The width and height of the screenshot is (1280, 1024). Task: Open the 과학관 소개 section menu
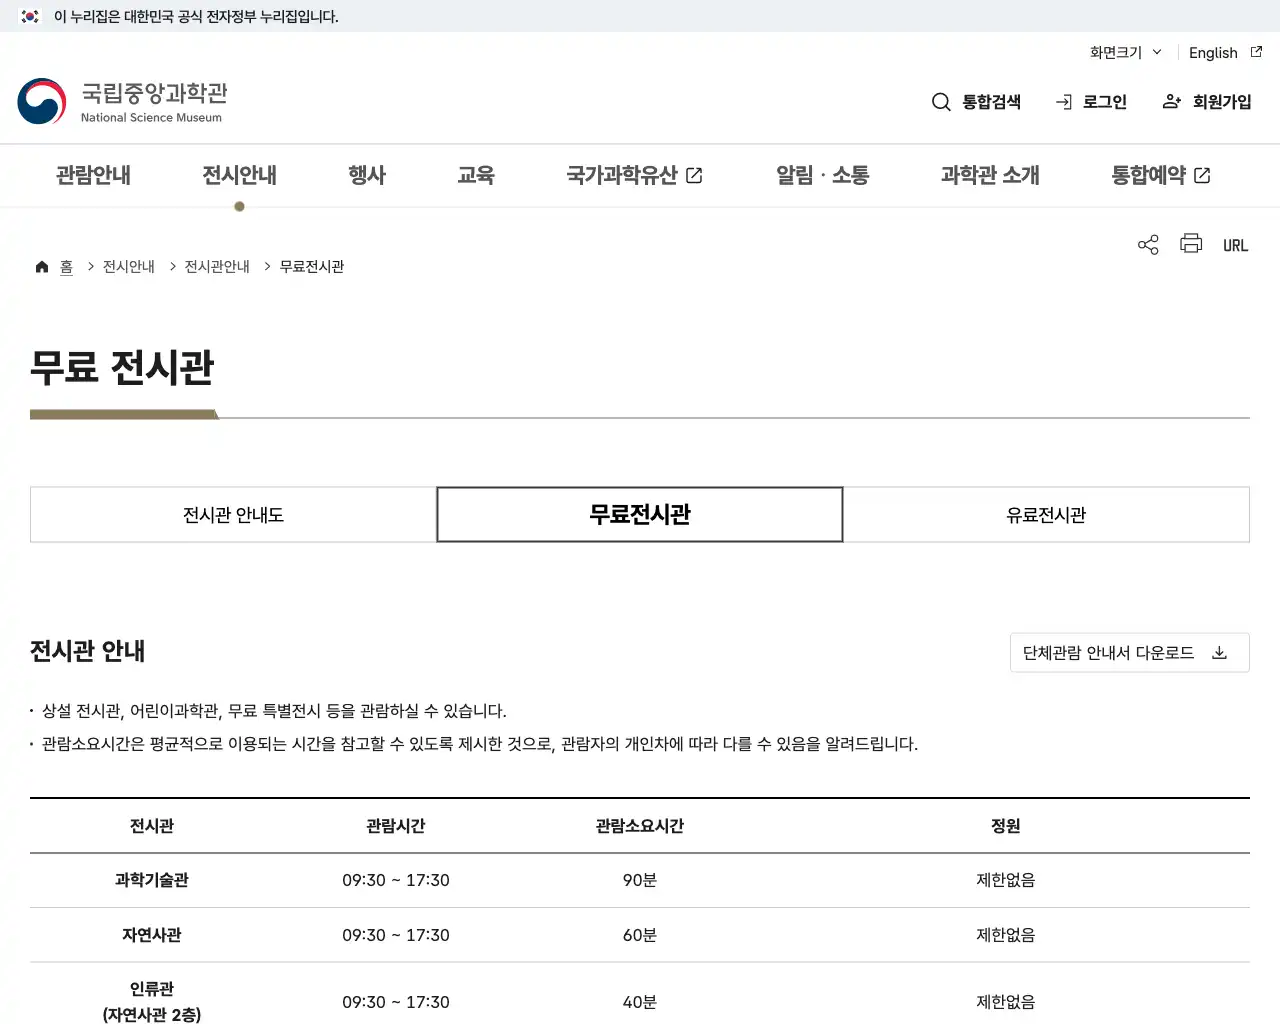(989, 175)
